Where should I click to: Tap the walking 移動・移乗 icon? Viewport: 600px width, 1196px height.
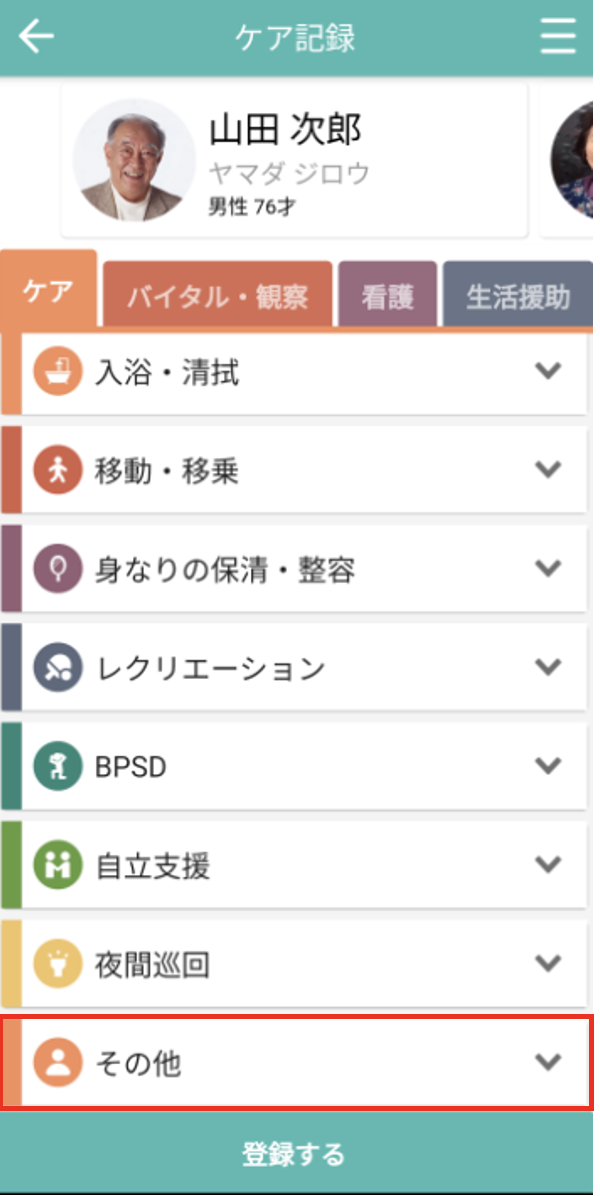point(56,471)
